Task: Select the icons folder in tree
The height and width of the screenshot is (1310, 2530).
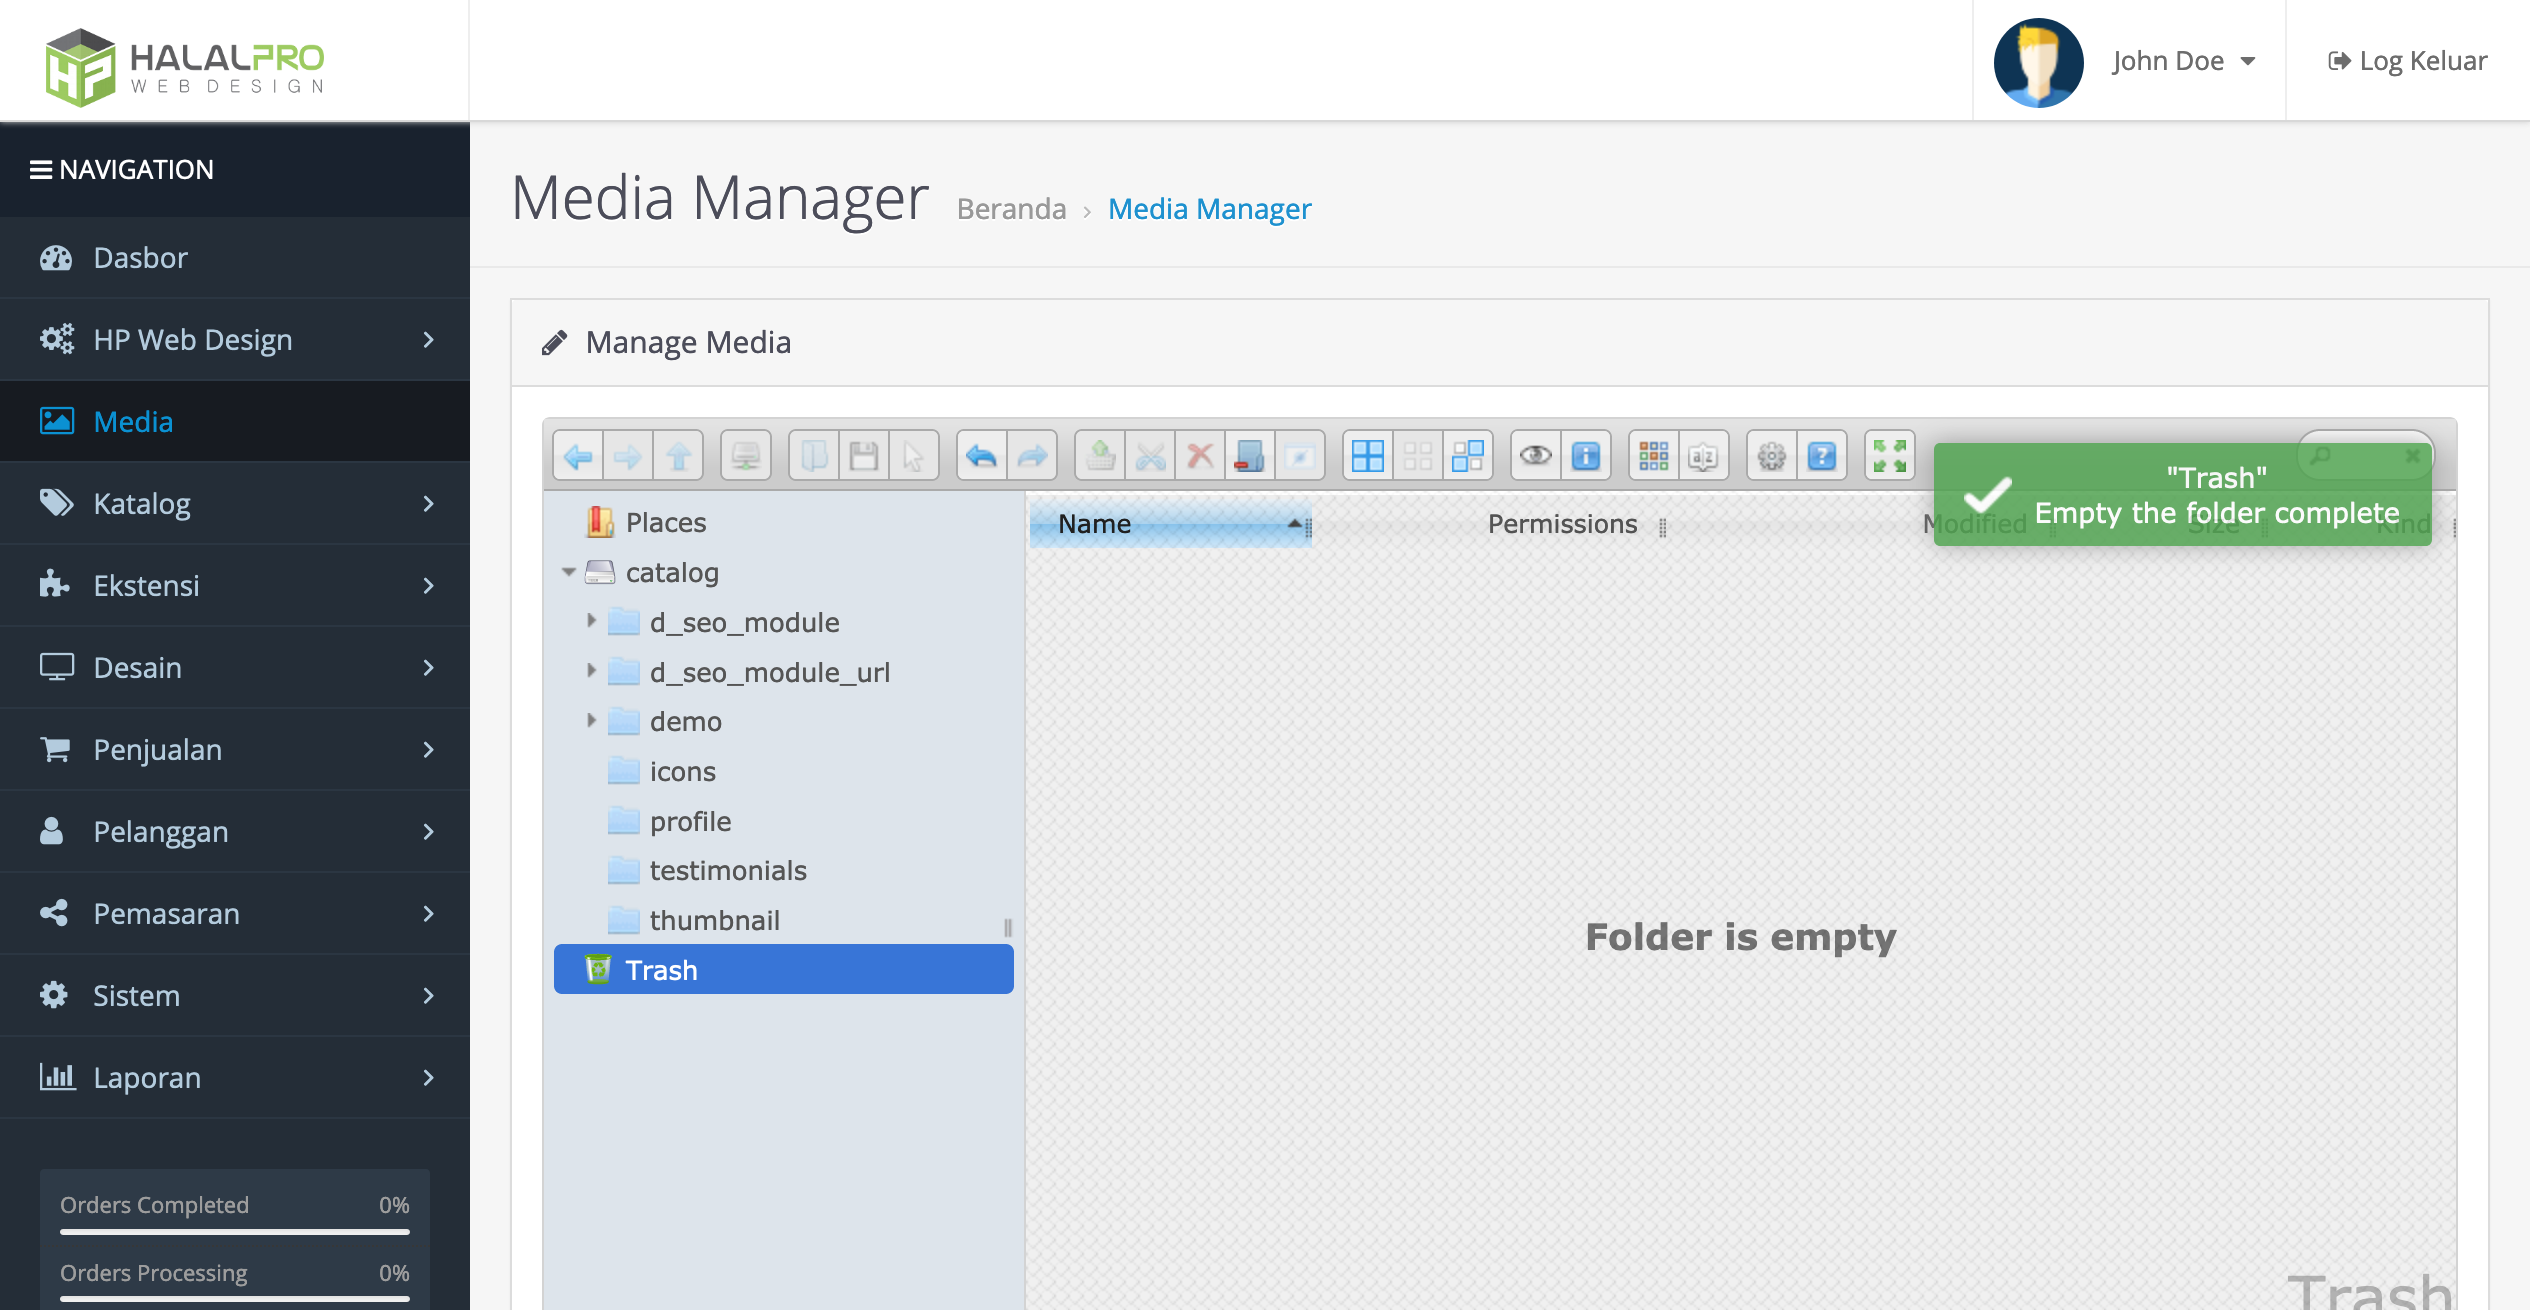Action: tap(784, 771)
